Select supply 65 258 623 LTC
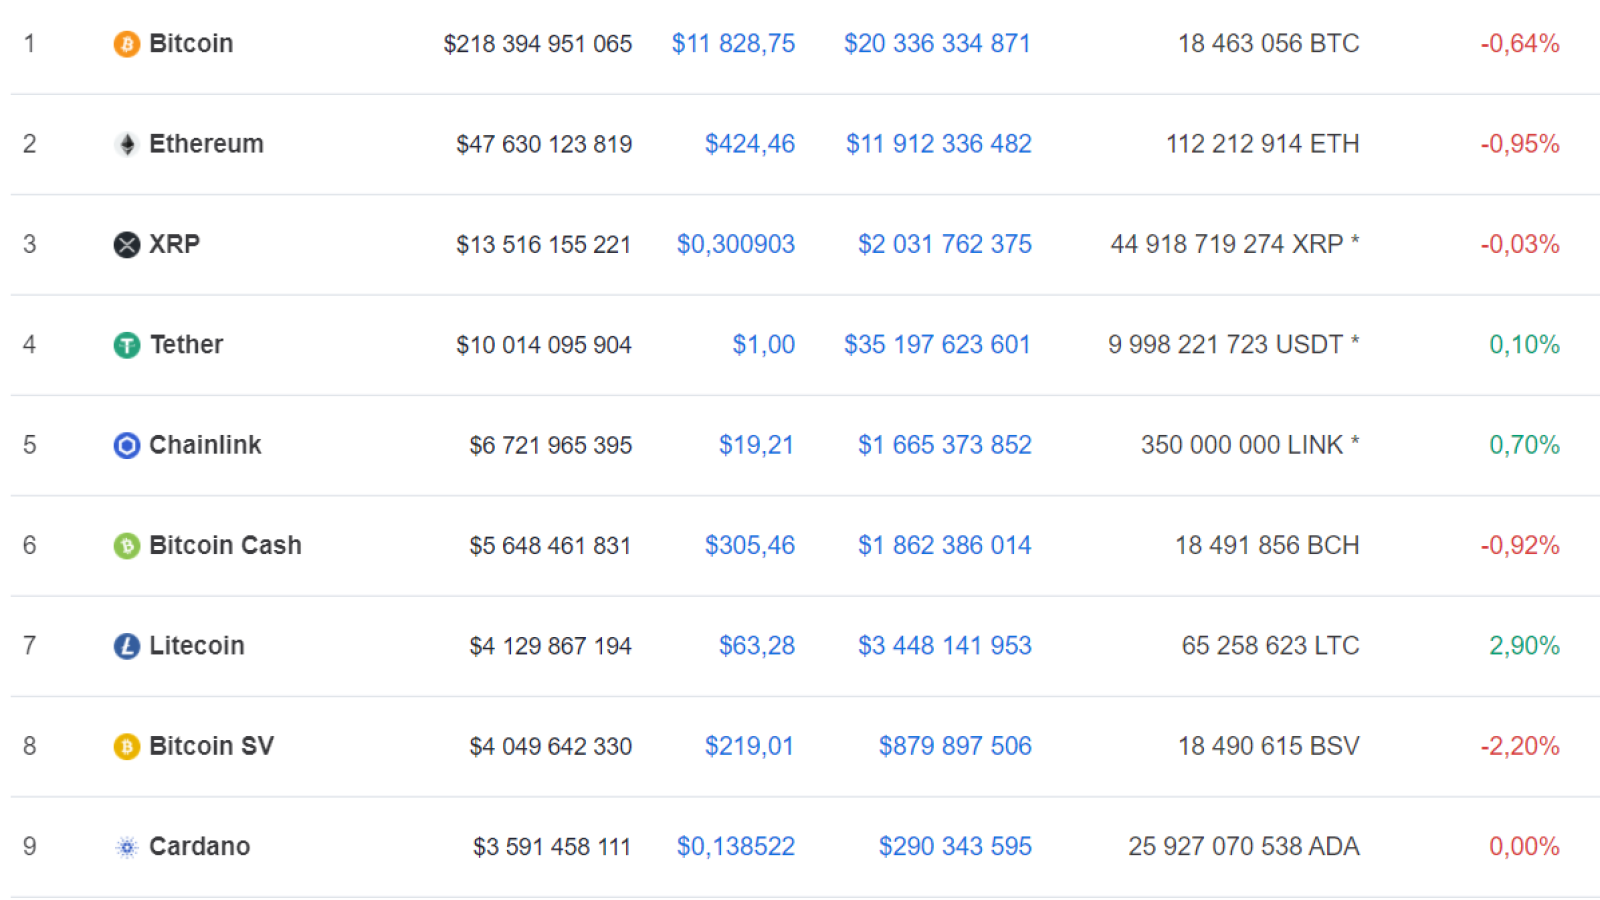The height and width of the screenshot is (900, 1600). tap(1271, 646)
